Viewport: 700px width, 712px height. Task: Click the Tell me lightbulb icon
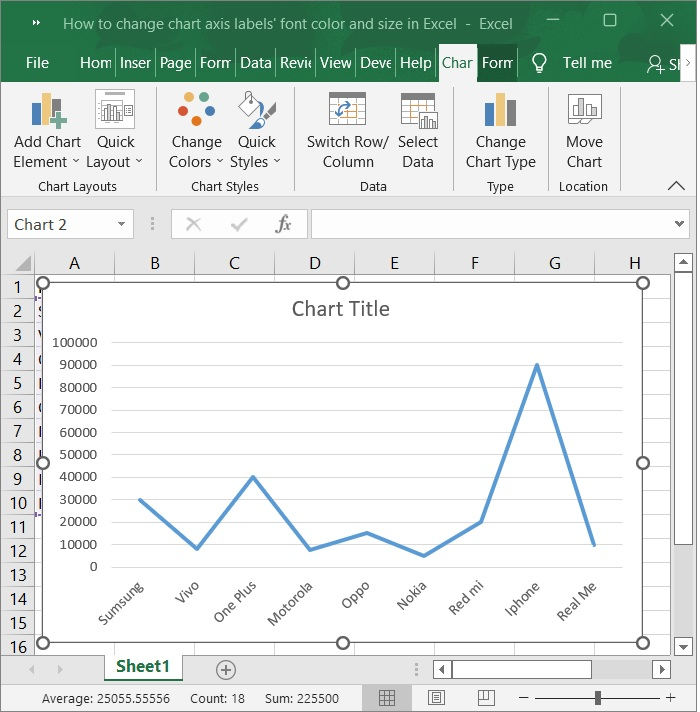(539, 63)
